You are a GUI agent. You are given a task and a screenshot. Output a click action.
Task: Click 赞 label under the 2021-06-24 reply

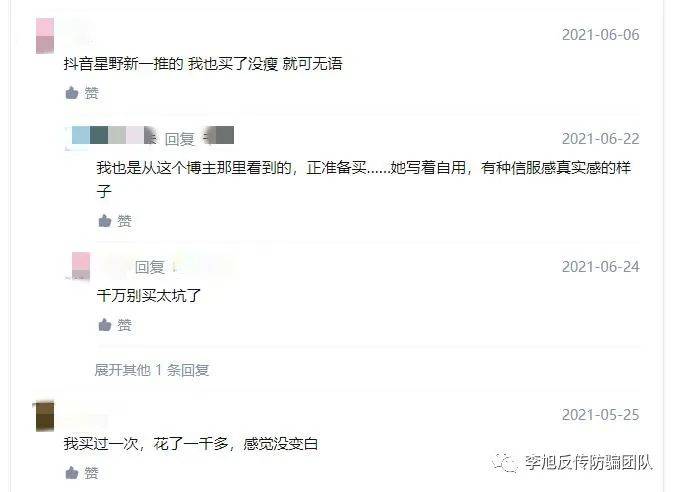125,325
